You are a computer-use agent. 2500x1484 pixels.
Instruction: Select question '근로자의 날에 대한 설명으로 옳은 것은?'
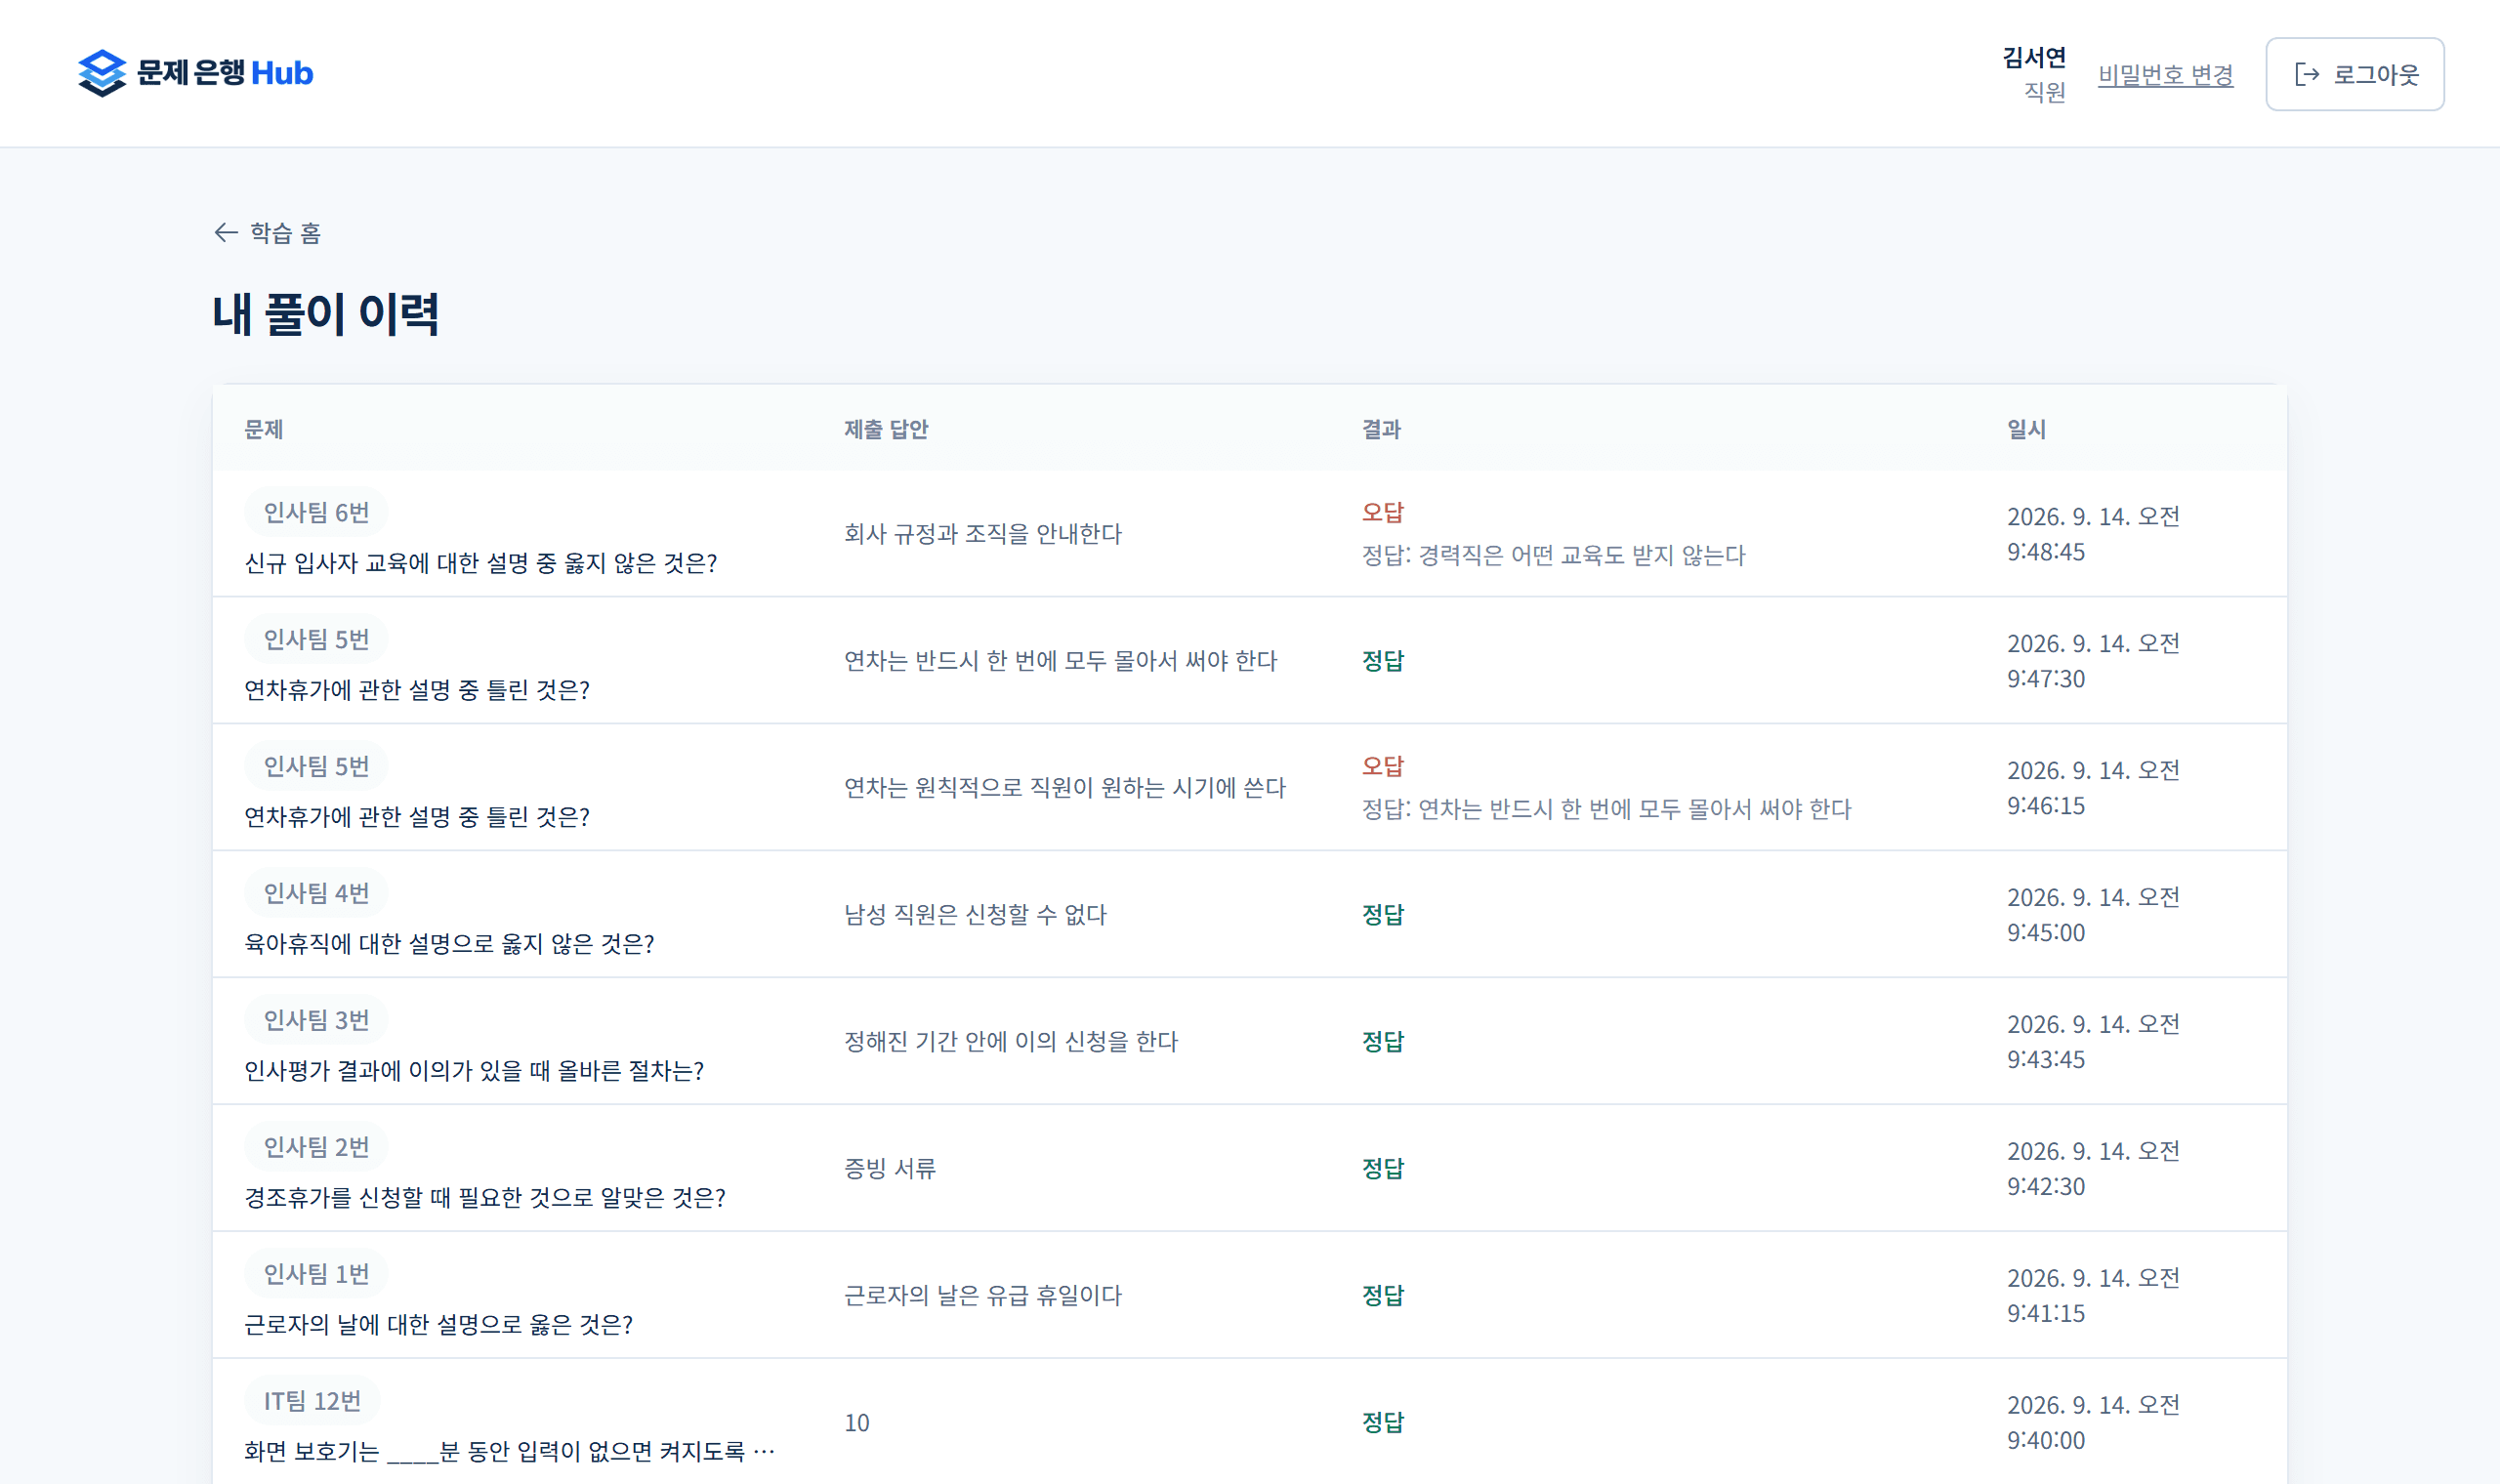(439, 1325)
